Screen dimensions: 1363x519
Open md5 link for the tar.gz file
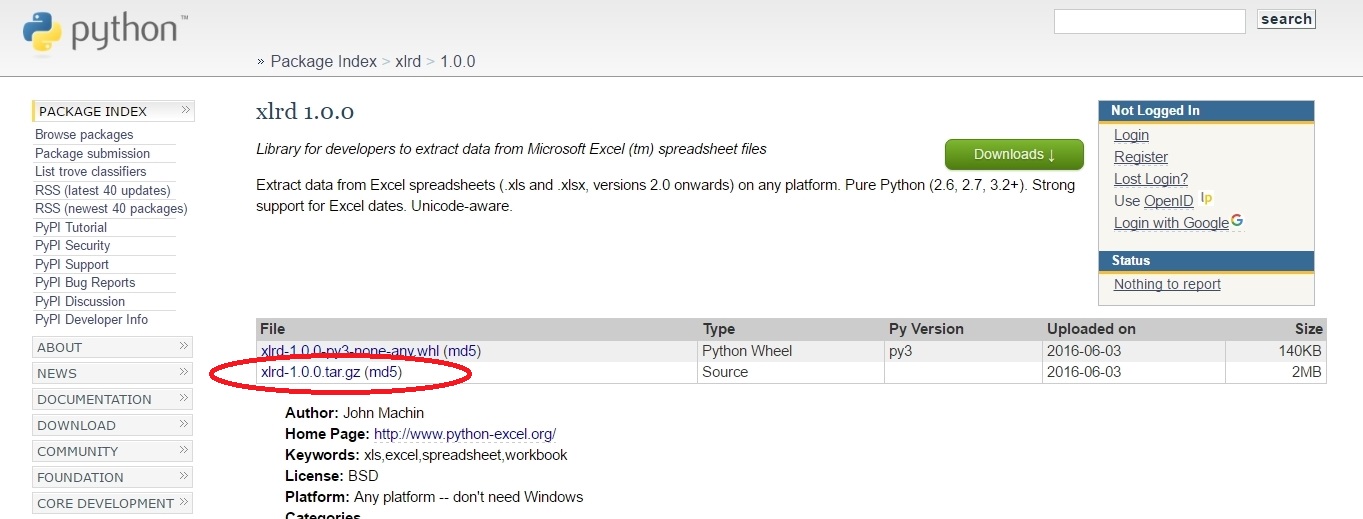384,372
